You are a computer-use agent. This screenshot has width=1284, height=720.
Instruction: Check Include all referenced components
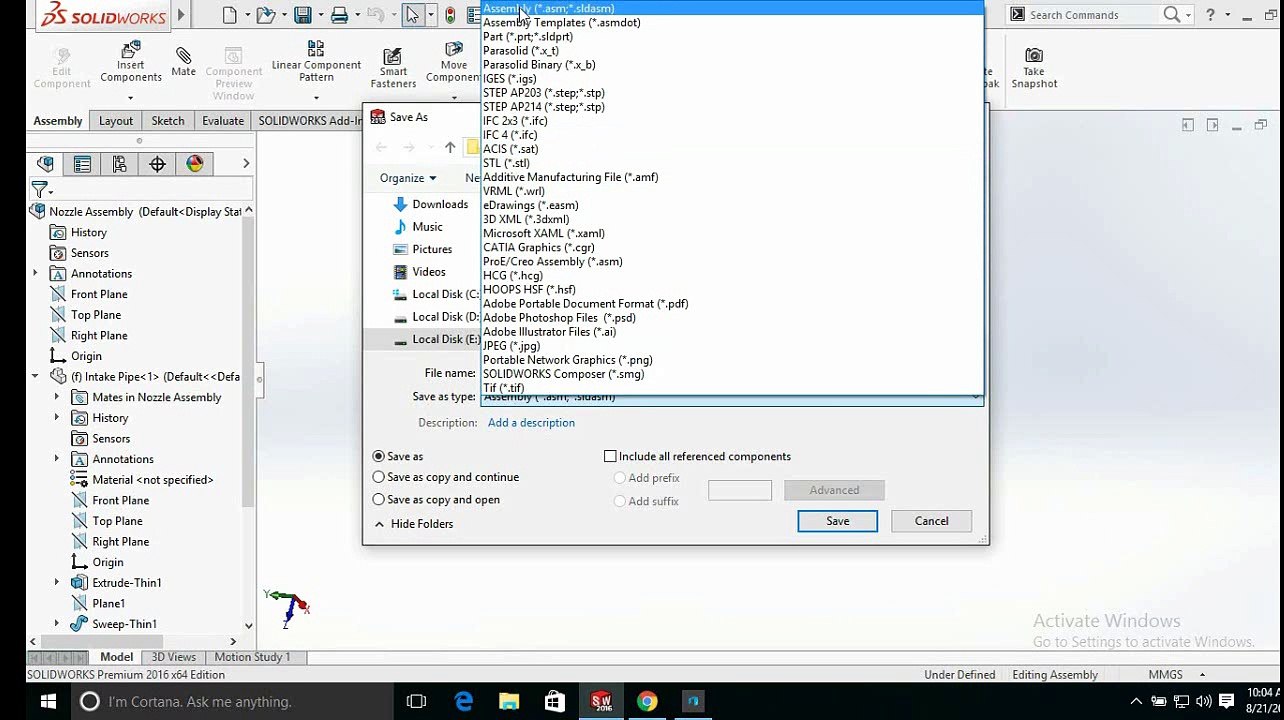tap(610, 456)
